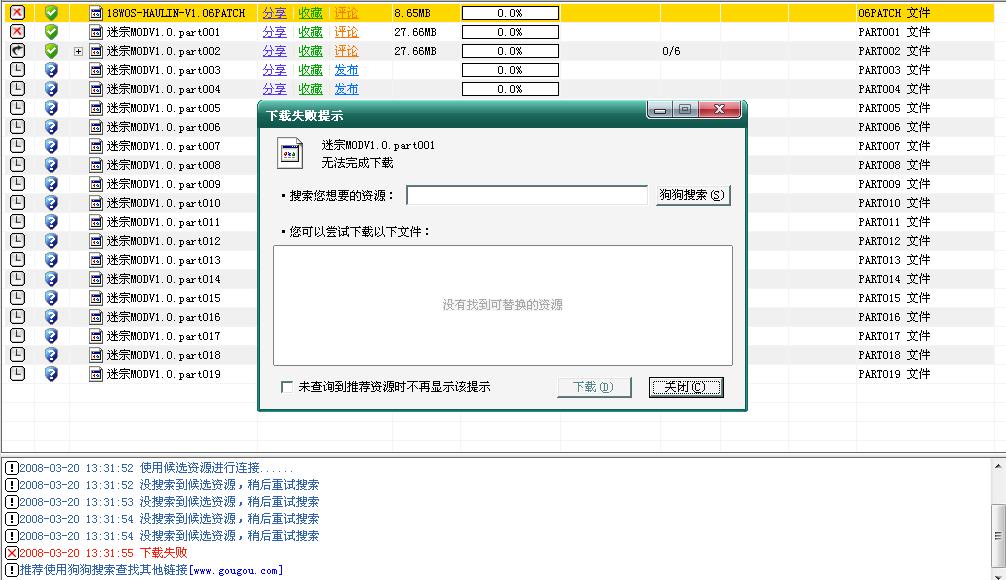
Task: Click 收藏 link for 迷宗MODV1.0.part001
Action: [310, 32]
